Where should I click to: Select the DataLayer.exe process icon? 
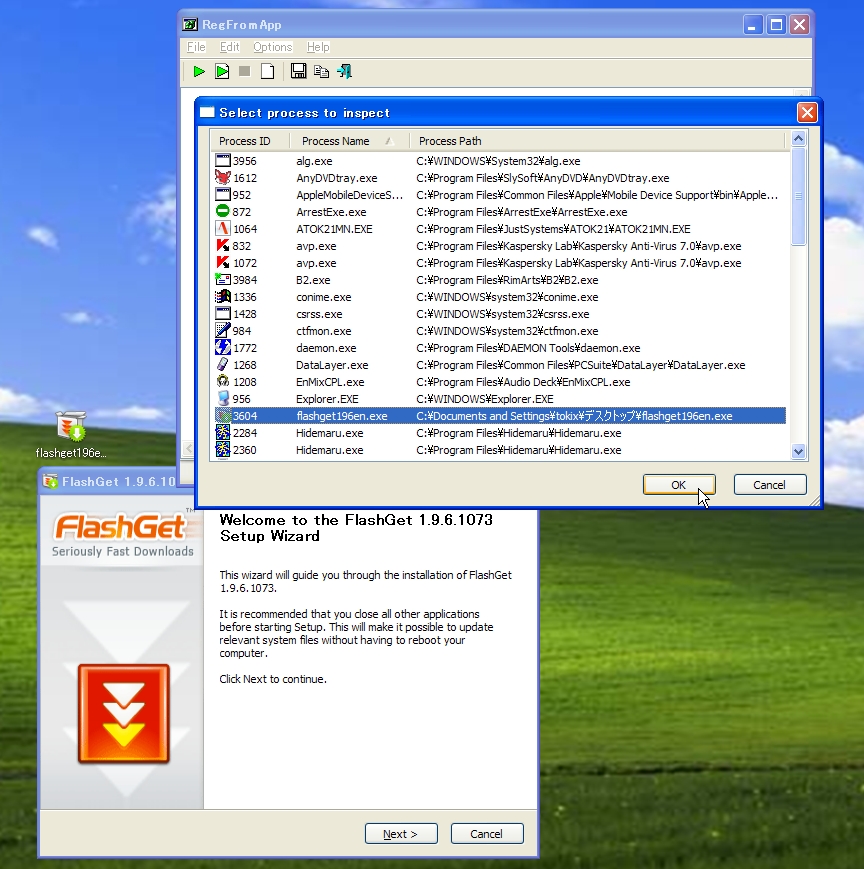point(223,365)
